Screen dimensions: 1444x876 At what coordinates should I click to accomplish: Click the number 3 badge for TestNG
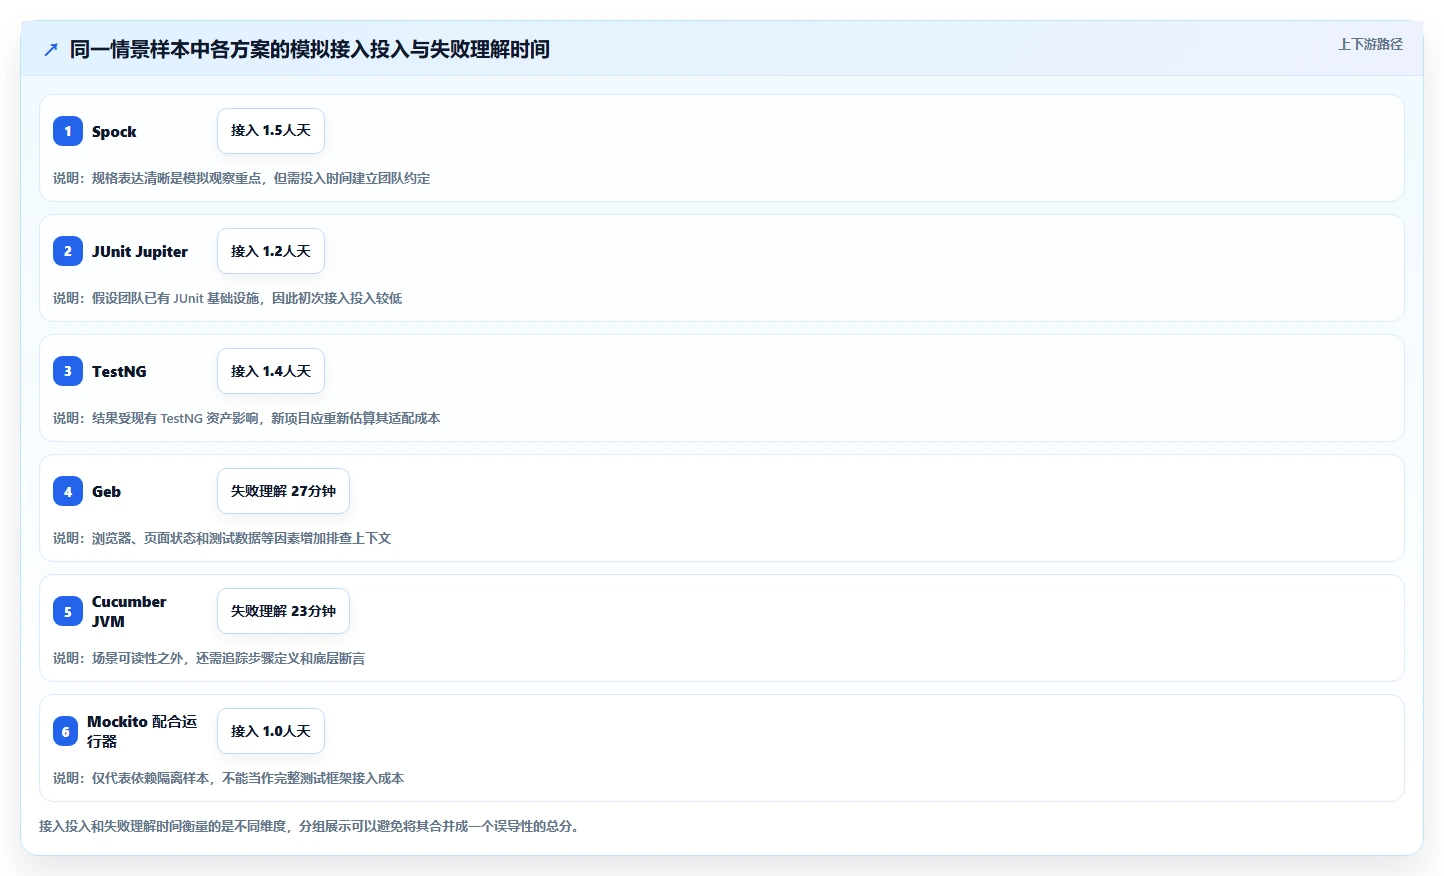coord(68,371)
